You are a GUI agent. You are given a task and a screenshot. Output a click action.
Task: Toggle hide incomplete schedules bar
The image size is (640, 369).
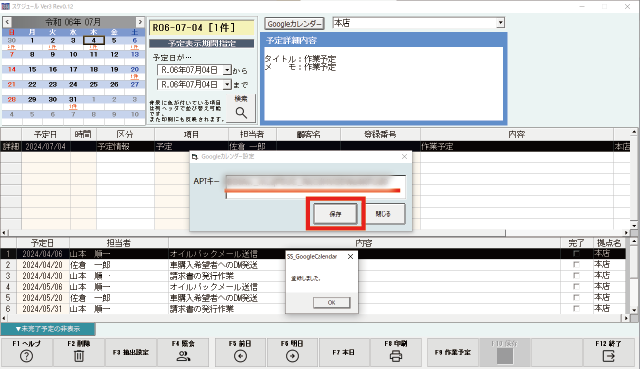48,329
